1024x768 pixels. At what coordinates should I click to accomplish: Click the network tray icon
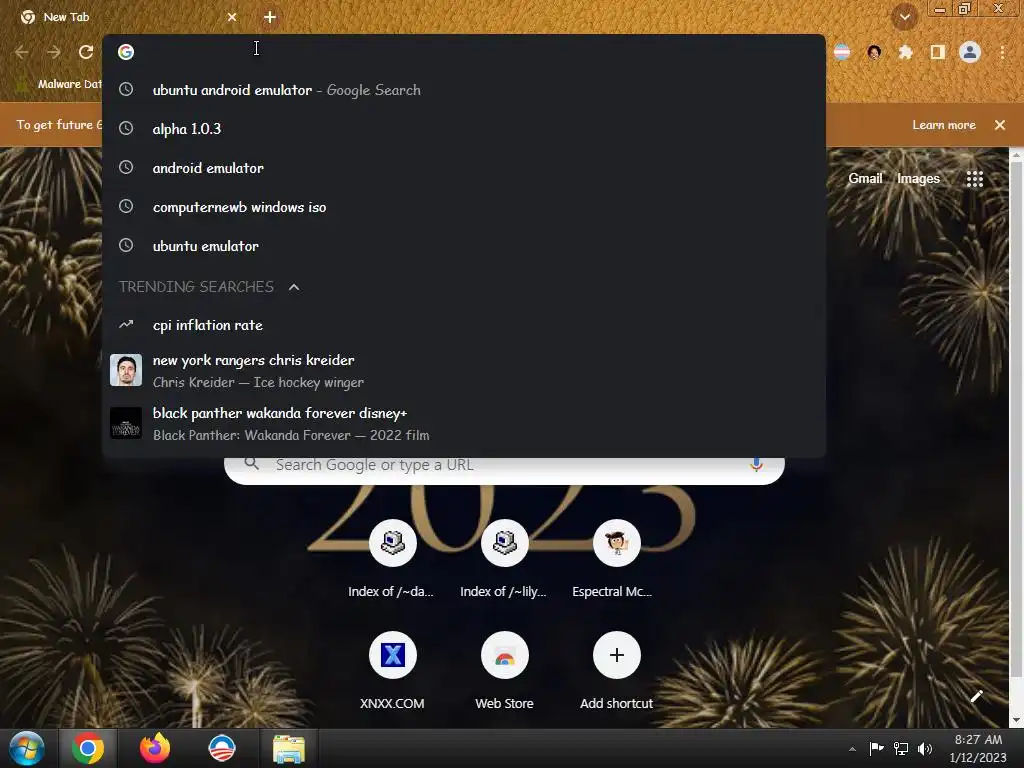[901, 749]
